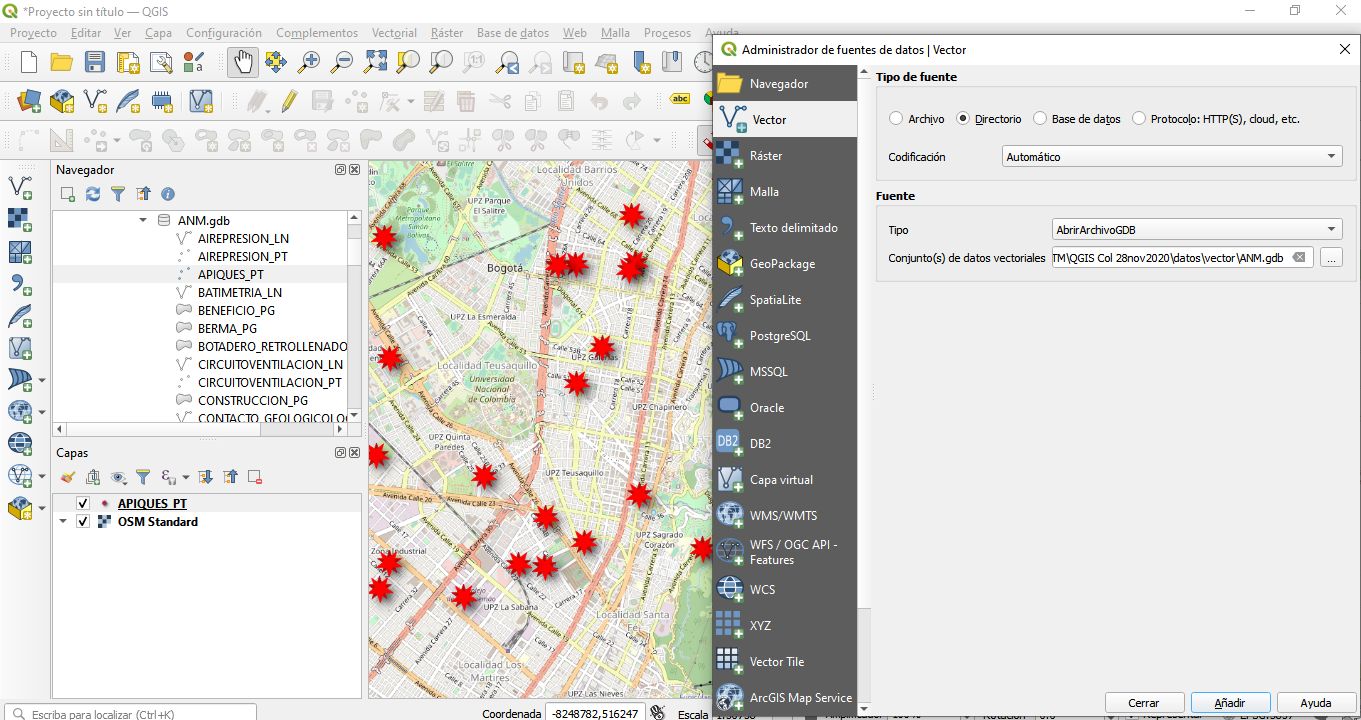Select the Navegador tab in data source manager
The width and height of the screenshot is (1361, 720).
[x=785, y=84]
